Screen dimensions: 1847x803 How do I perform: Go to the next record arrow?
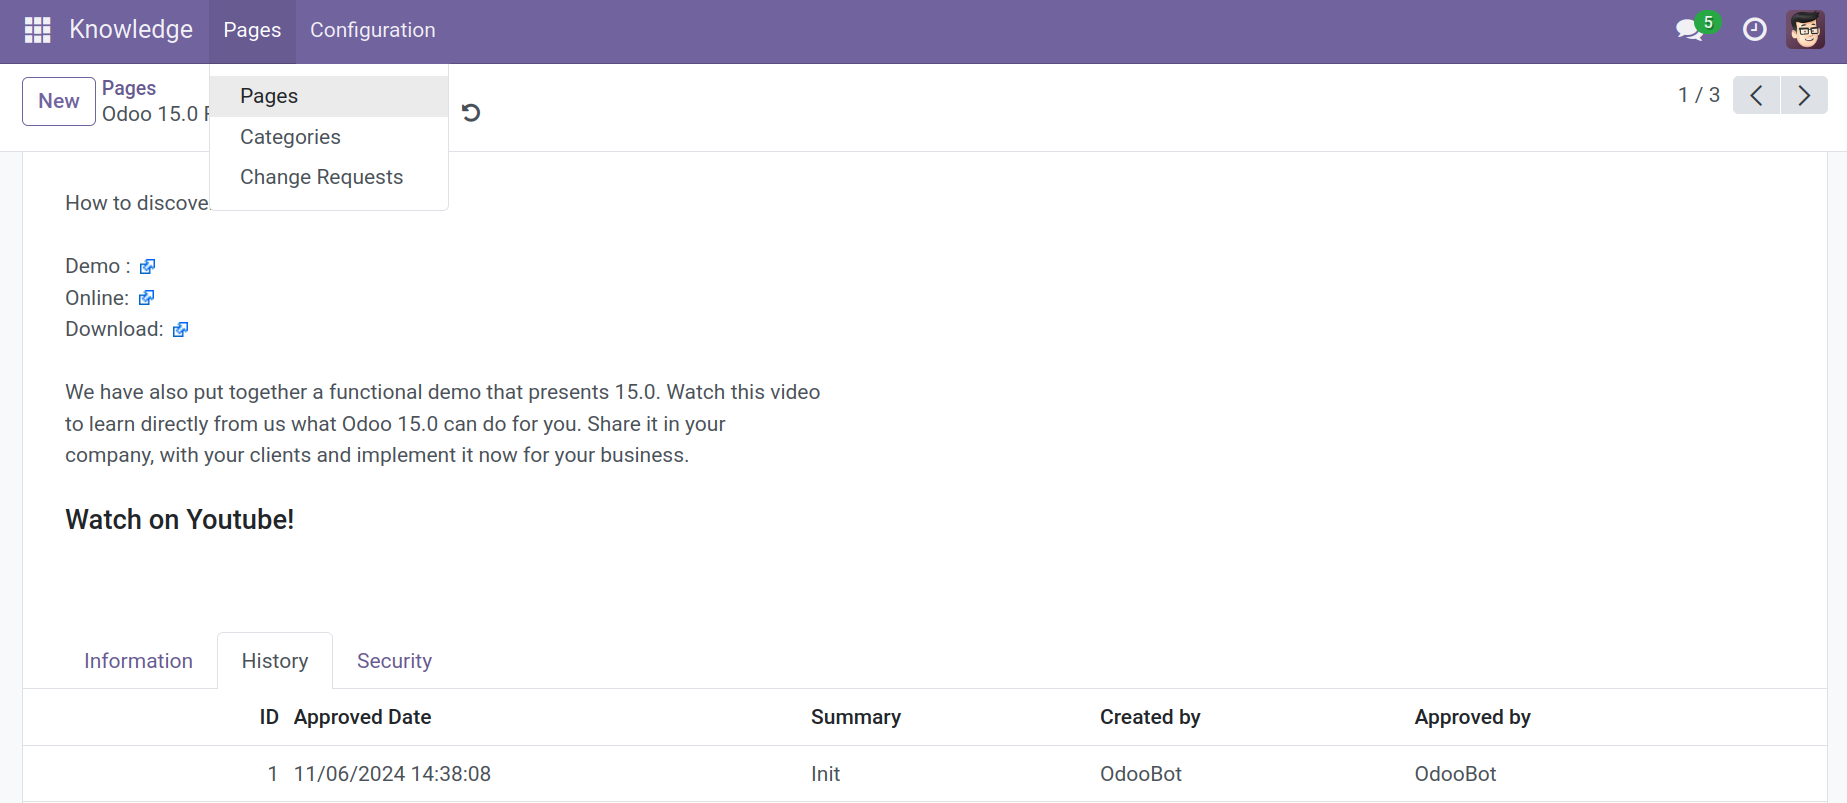coord(1804,95)
